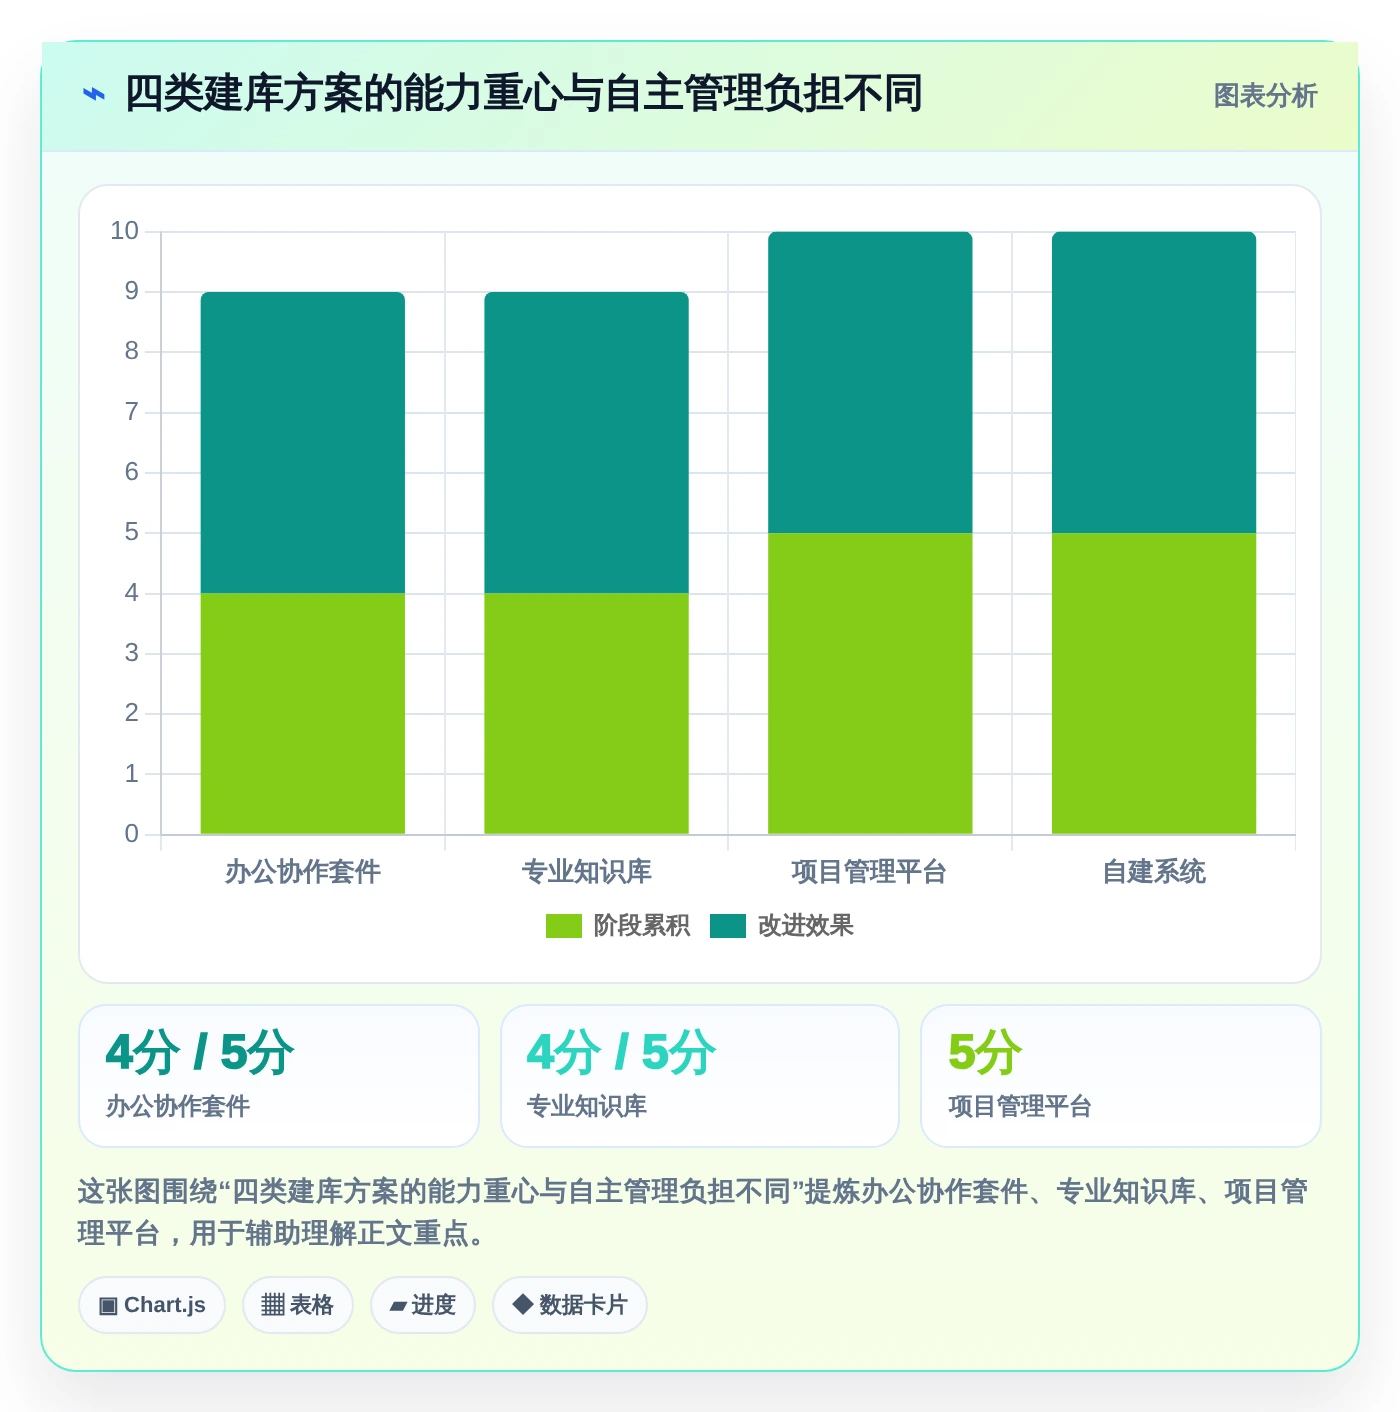The width and height of the screenshot is (1400, 1412).
Task: Select the 表格 tag chip
Action: pos(298,1305)
